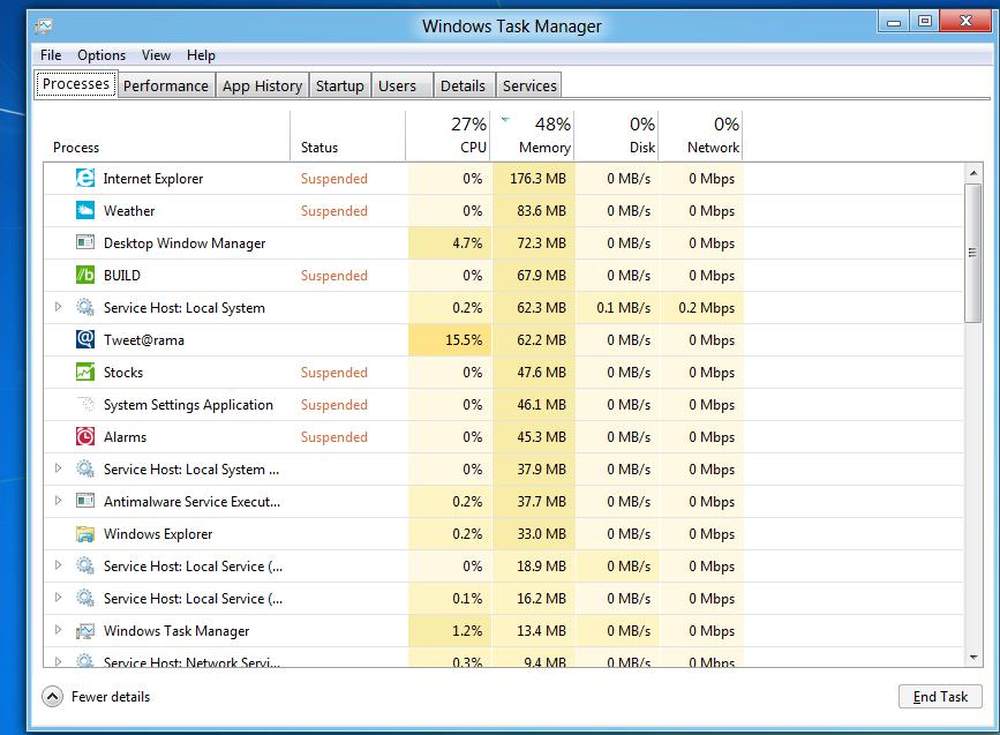Click the BUILD app icon
The height and width of the screenshot is (735, 1000).
[85, 275]
